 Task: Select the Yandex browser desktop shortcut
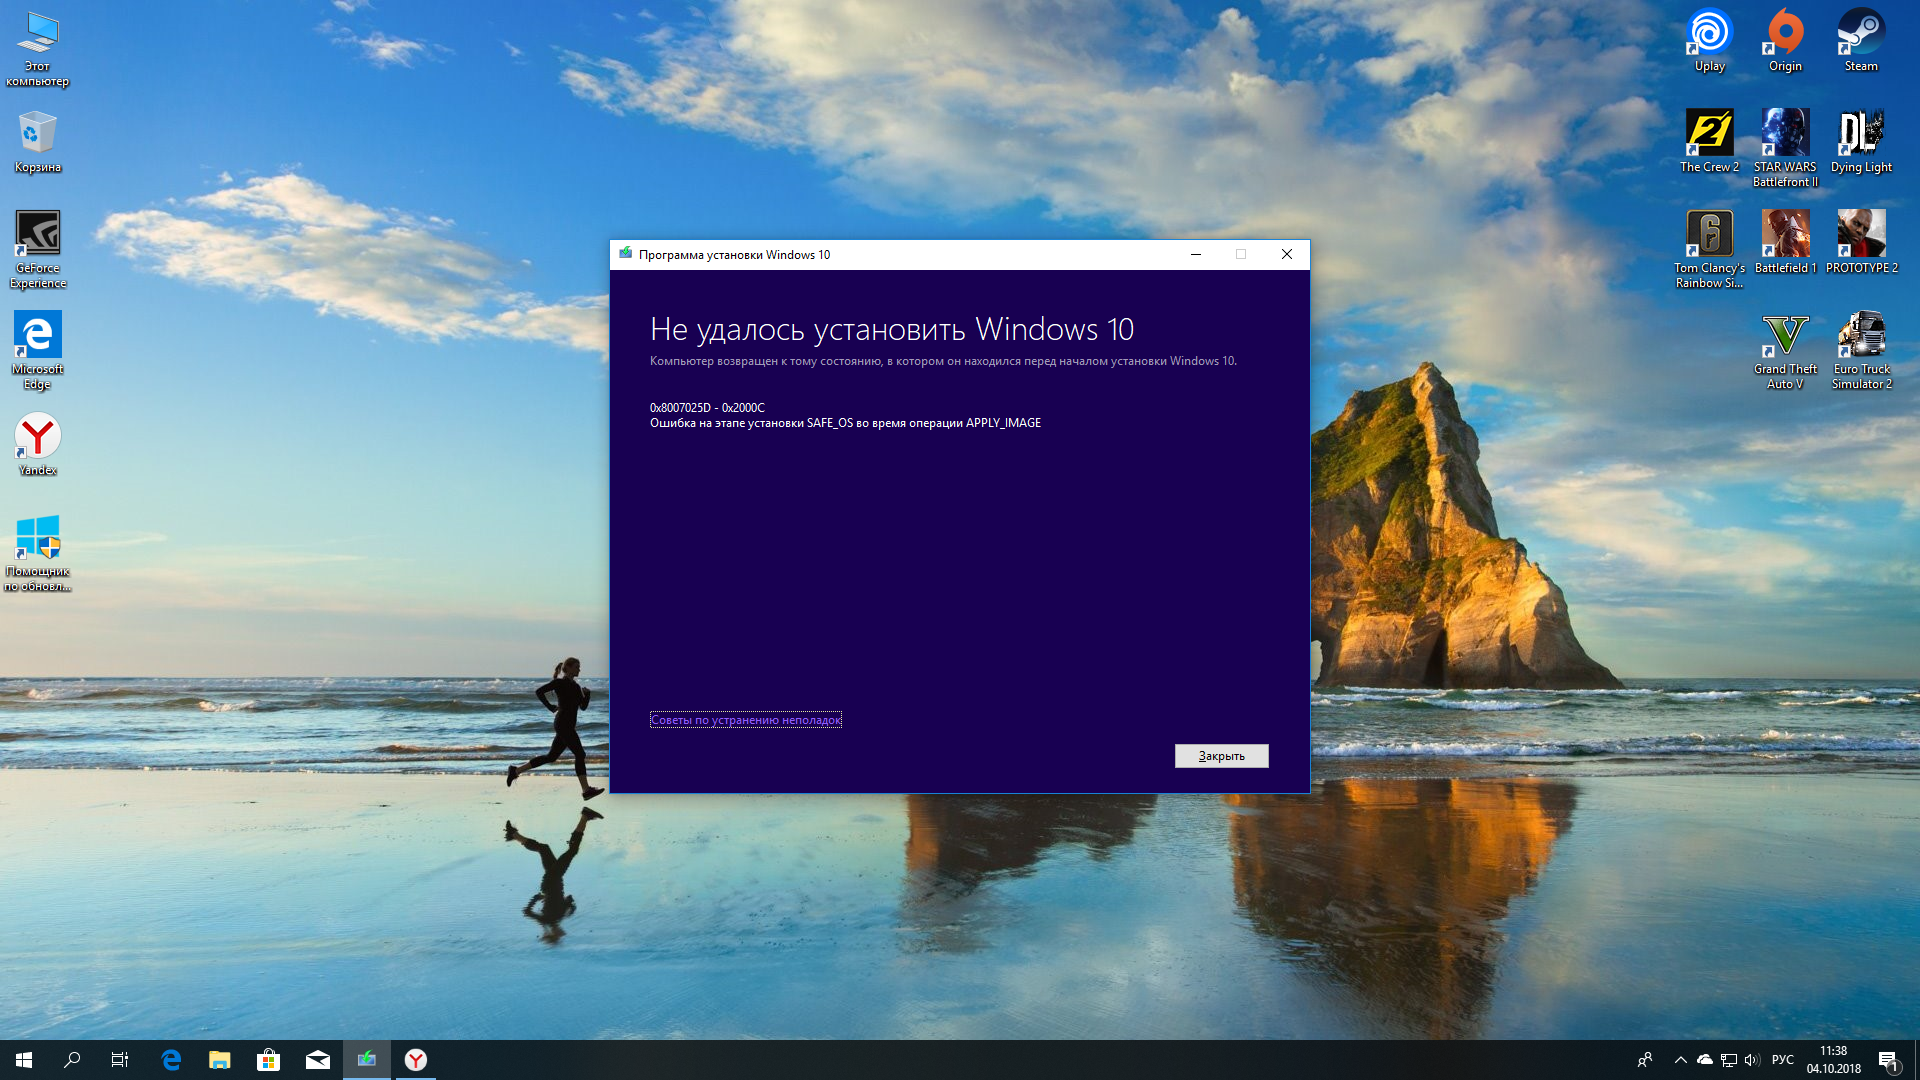38,444
